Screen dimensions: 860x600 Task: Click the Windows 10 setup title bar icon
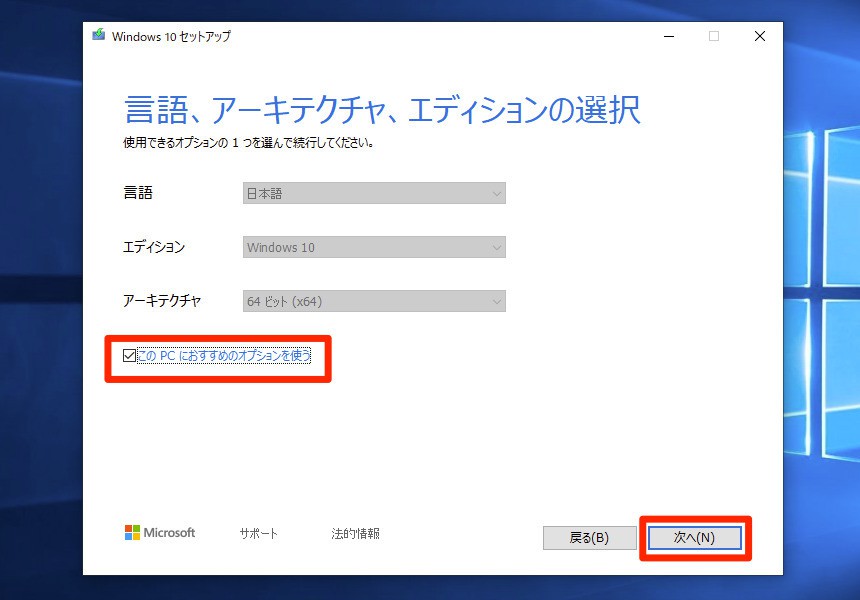99,35
